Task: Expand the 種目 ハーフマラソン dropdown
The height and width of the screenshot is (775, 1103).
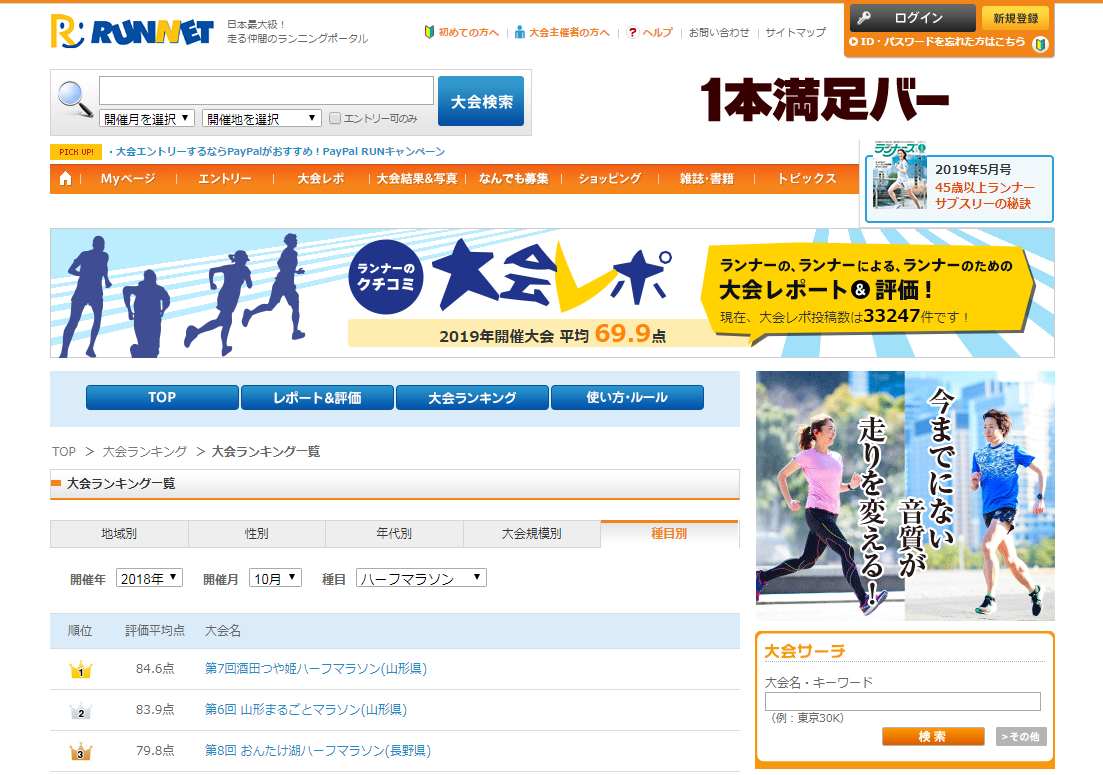Action: tap(421, 578)
